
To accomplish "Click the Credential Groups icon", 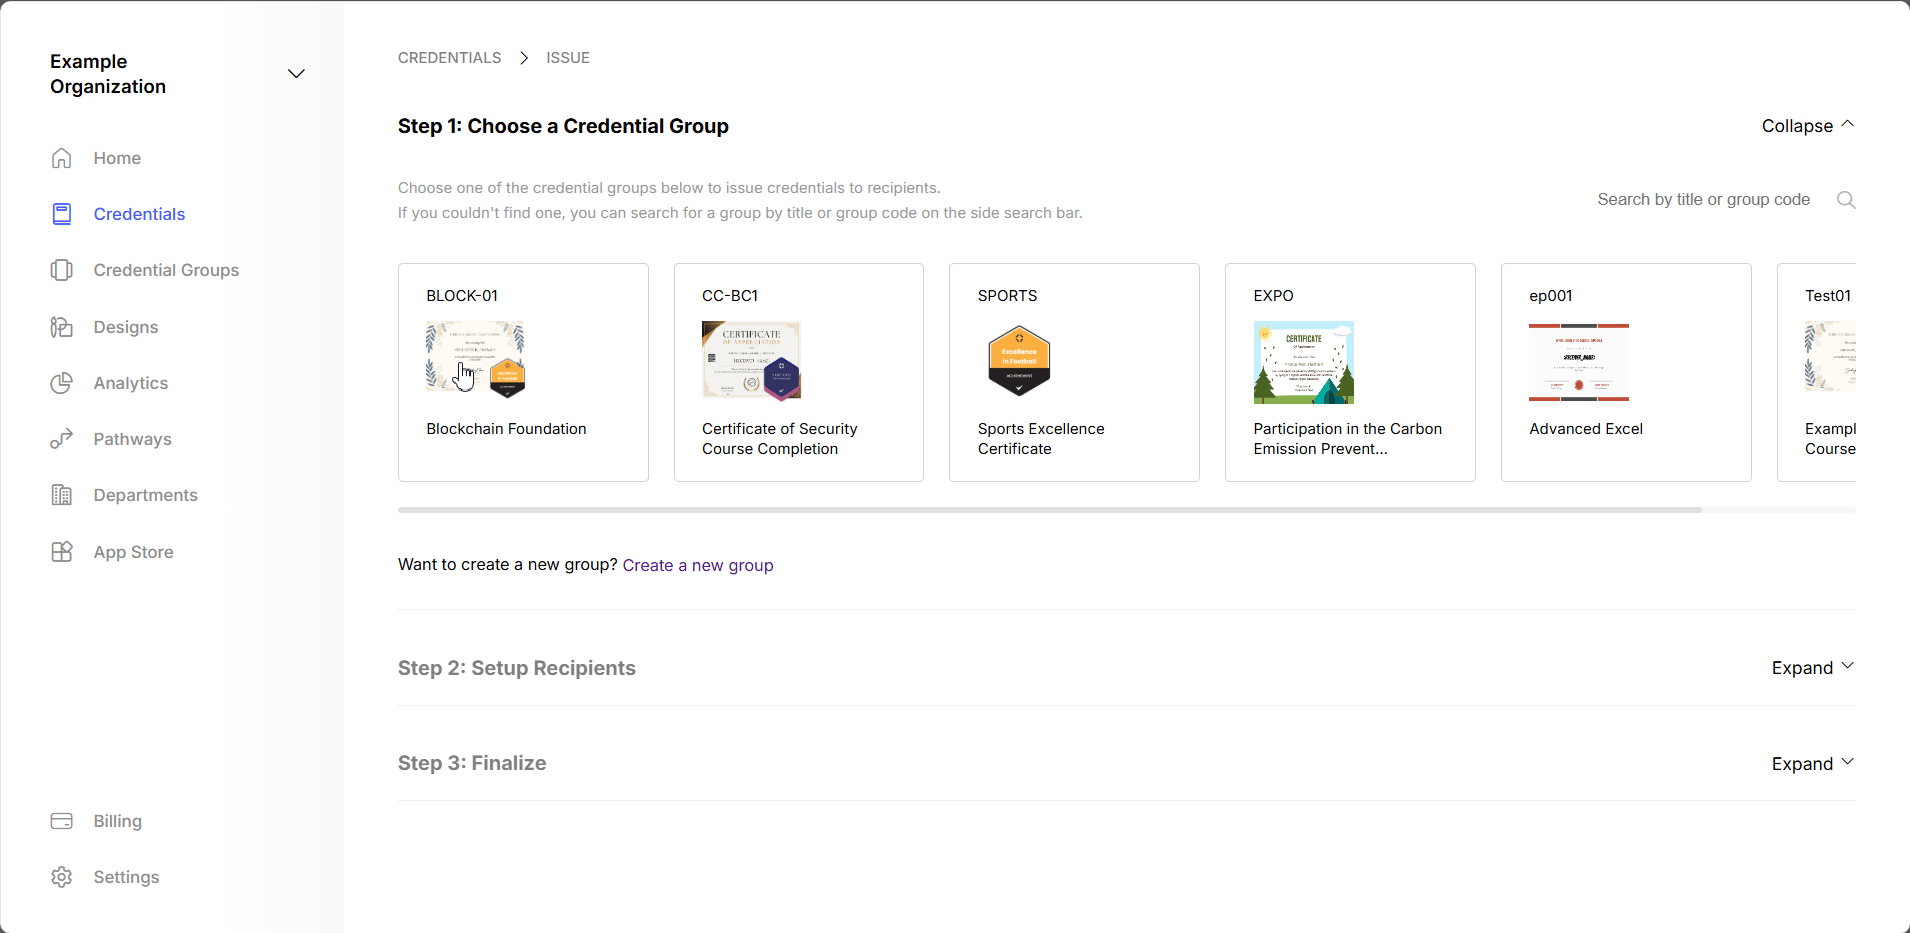I will [61, 269].
